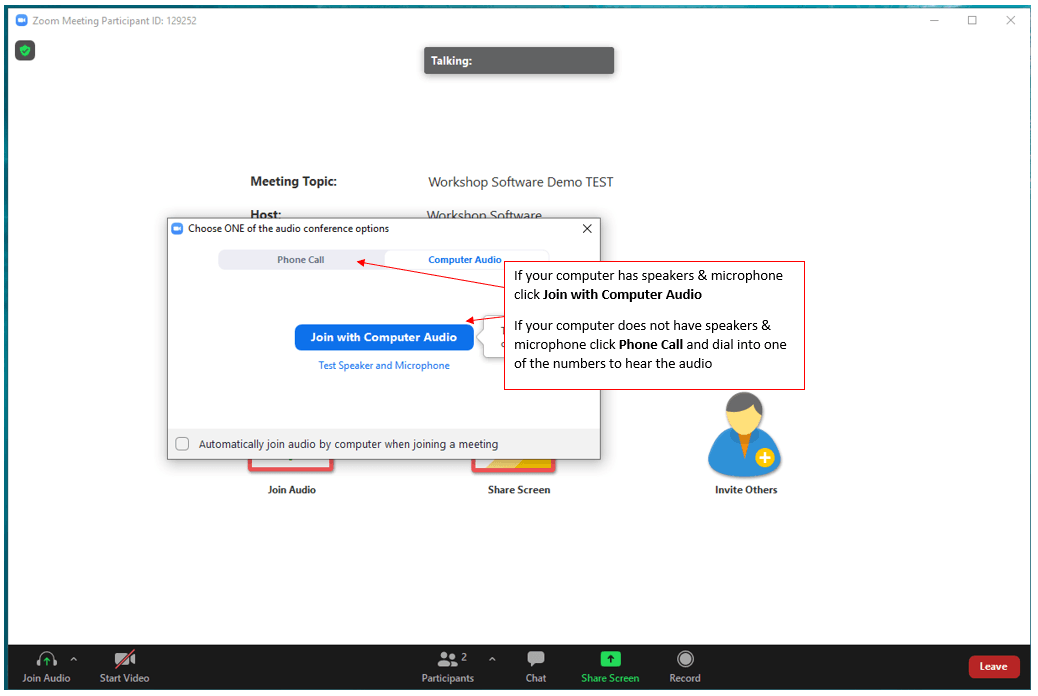This screenshot has width=1038, height=696.
Task: Click the Talking indicator bar
Action: click(x=519, y=60)
